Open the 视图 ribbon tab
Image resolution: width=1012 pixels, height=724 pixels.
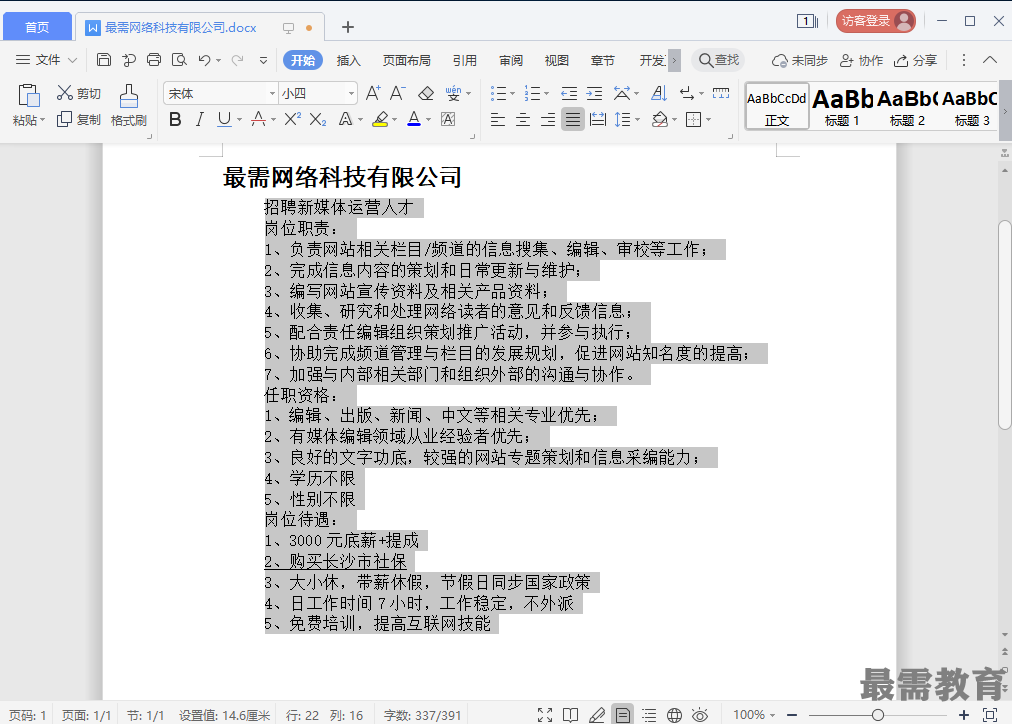click(557, 61)
